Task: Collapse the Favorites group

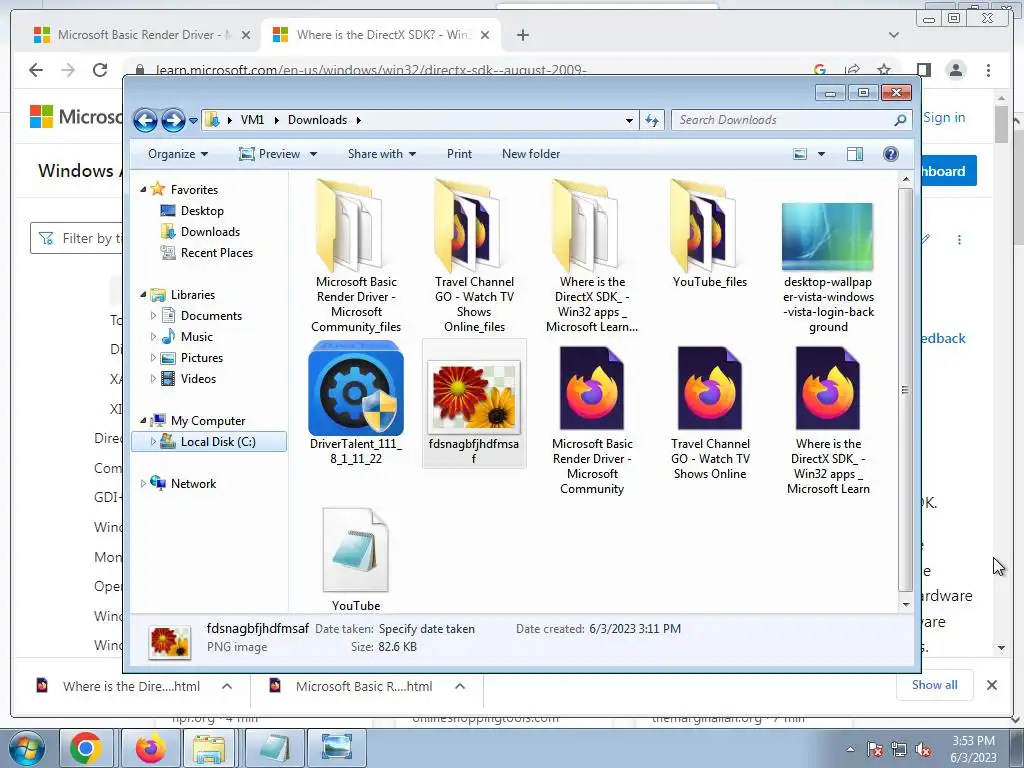Action: click(x=143, y=189)
